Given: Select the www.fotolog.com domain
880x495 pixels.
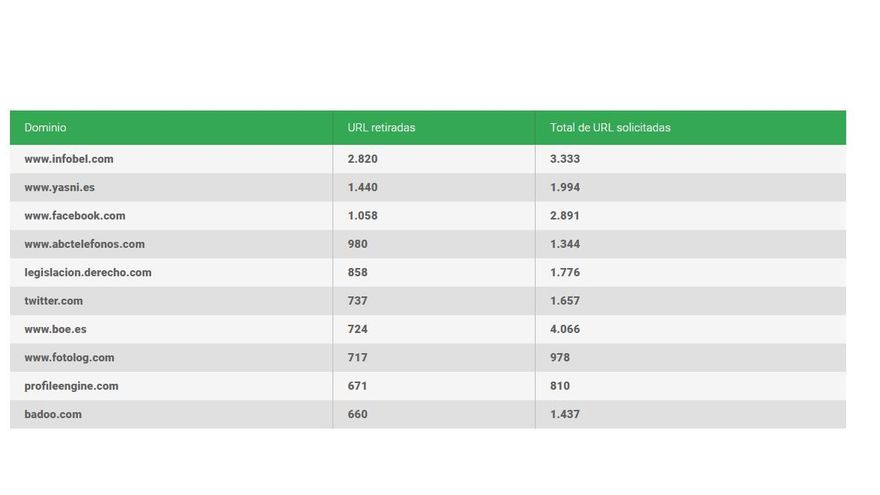Looking at the screenshot, I should click(x=70, y=358).
